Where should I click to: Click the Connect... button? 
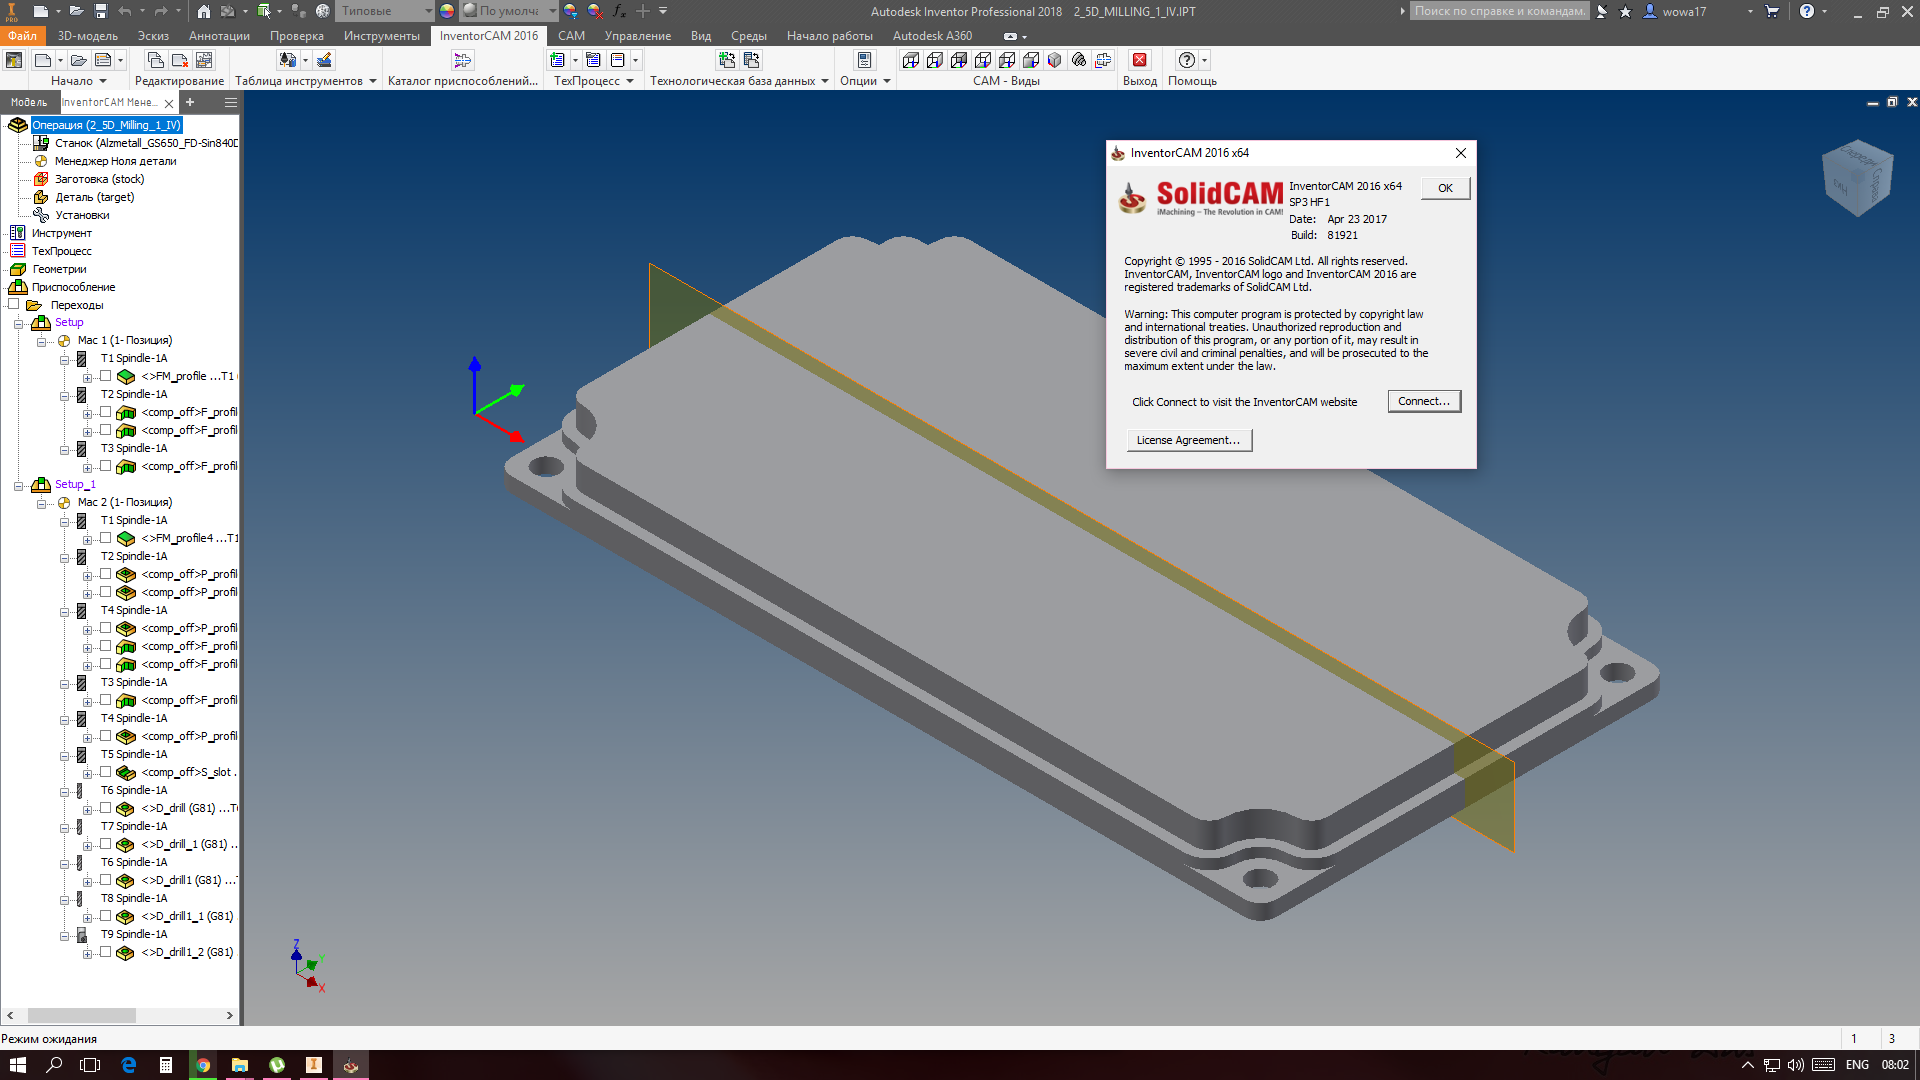pyautogui.click(x=1424, y=401)
